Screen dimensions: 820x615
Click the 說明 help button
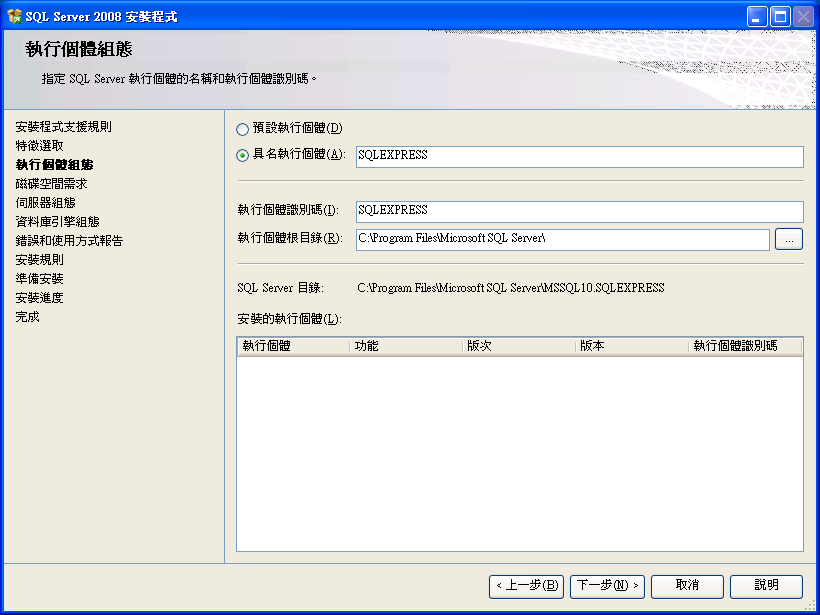click(x=766, y=586)
